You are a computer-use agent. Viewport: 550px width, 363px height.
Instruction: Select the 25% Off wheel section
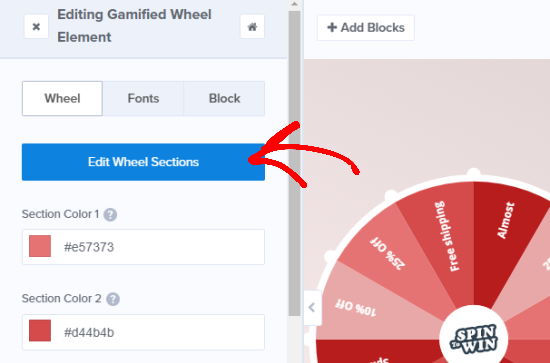pos(388,253)
